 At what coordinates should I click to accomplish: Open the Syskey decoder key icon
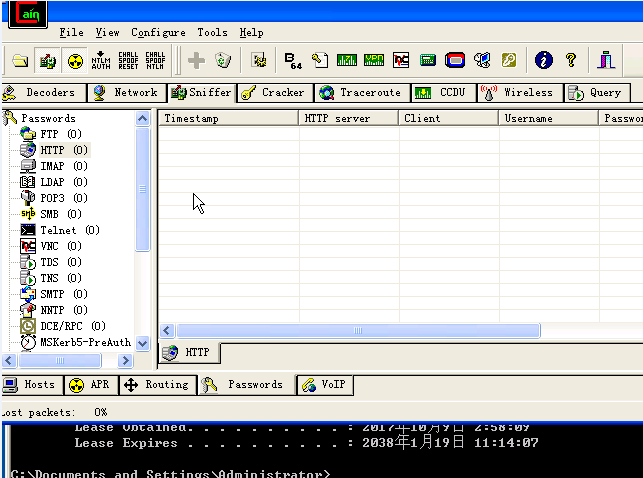(509, 61)
